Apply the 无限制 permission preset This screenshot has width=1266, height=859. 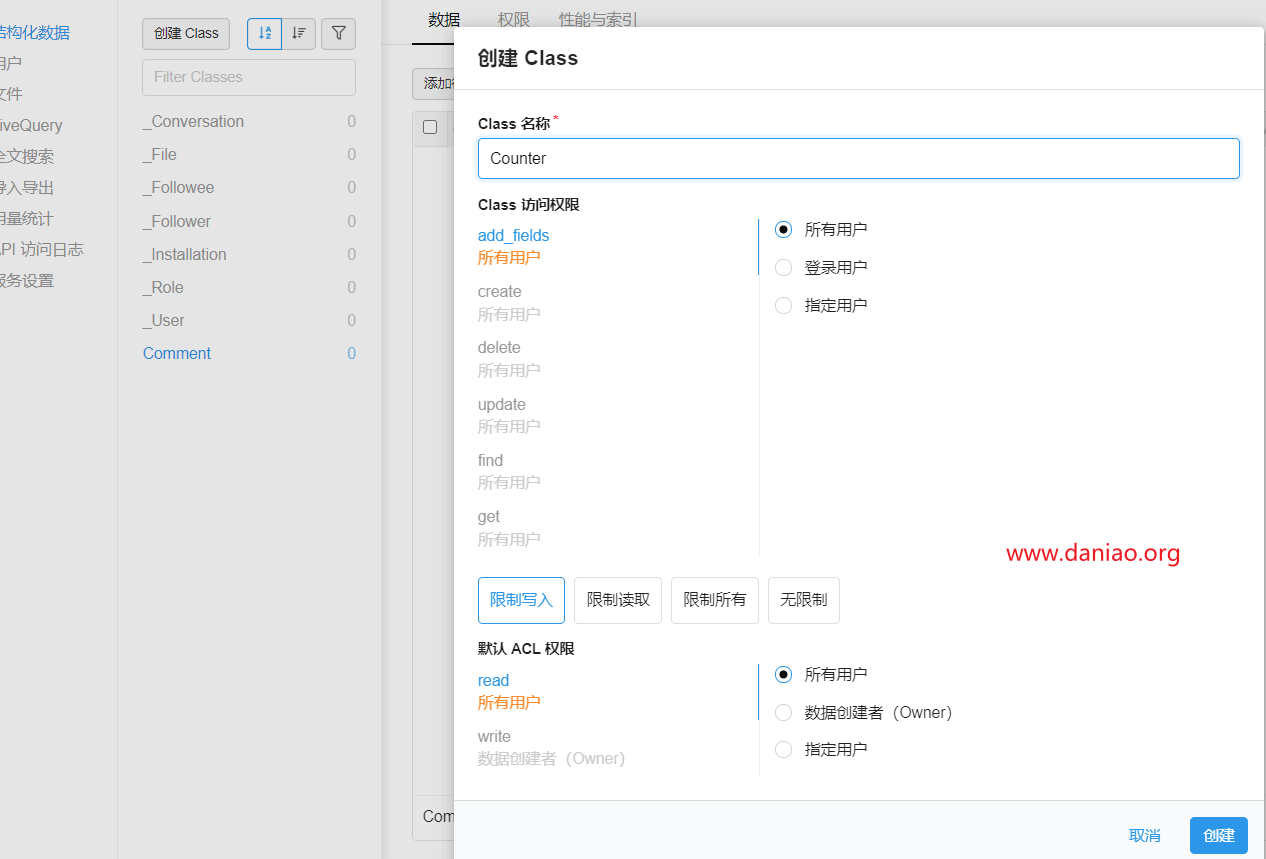803,600
